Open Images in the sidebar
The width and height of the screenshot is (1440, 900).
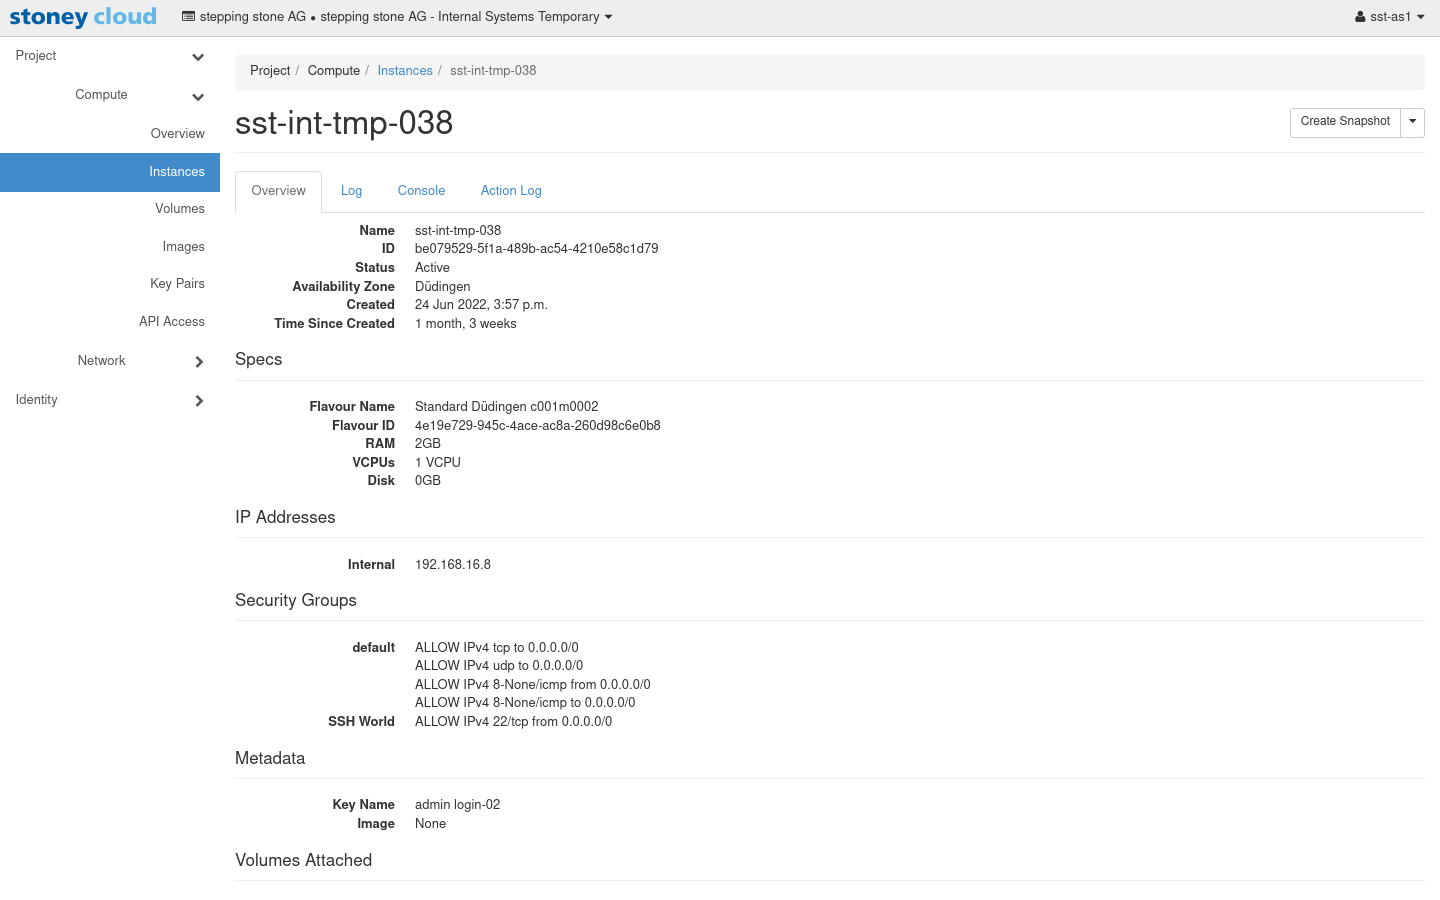click(183, 247)
